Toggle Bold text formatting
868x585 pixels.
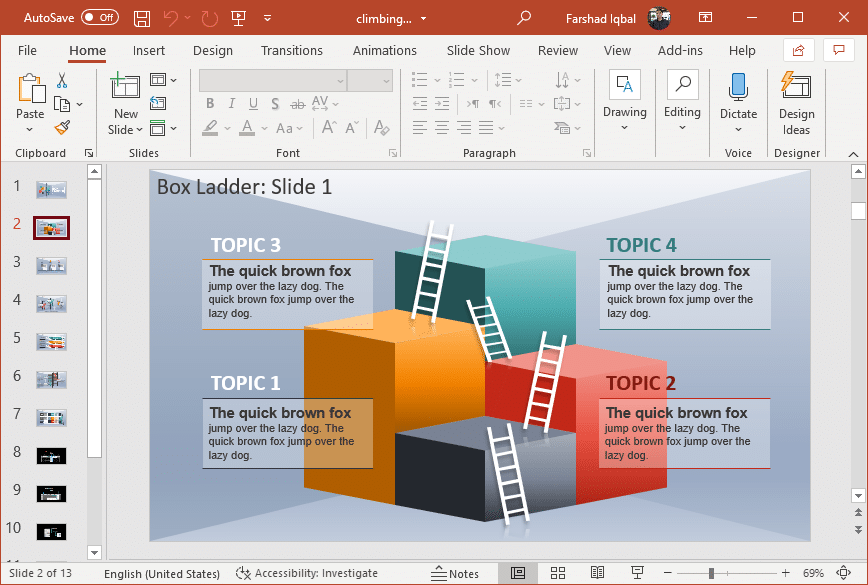pyautogui.click(x=210, y=103)
